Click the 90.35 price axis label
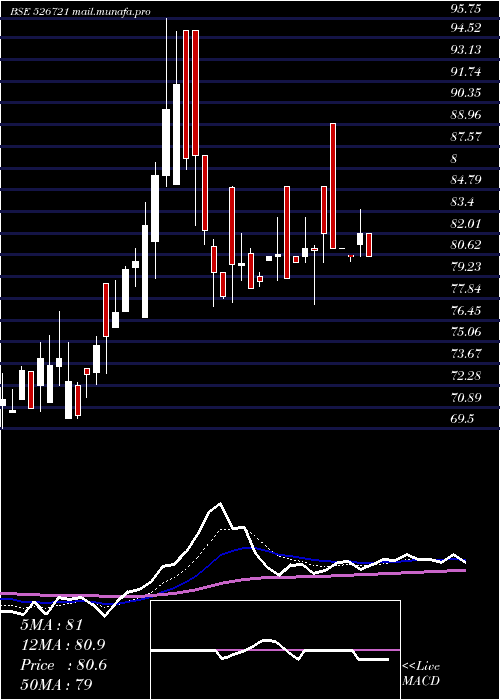This screenshot has height=700, width=500. point(466,93)
